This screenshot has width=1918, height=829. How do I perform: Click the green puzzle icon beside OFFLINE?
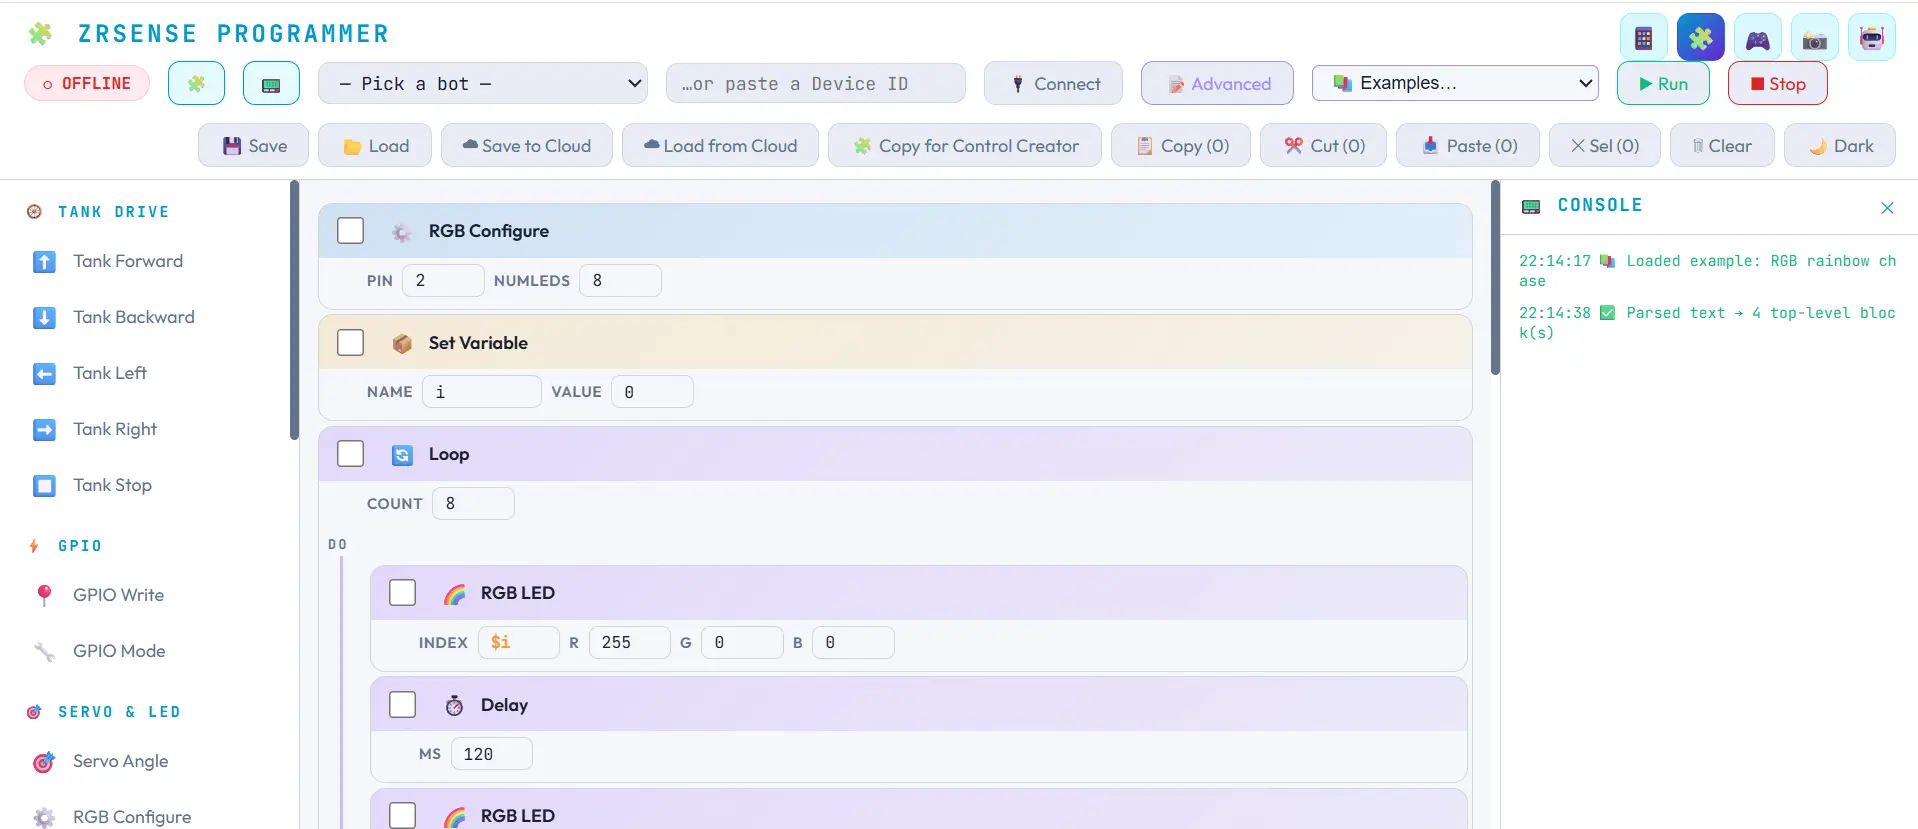pyautogui.click(x=196, y=84)
